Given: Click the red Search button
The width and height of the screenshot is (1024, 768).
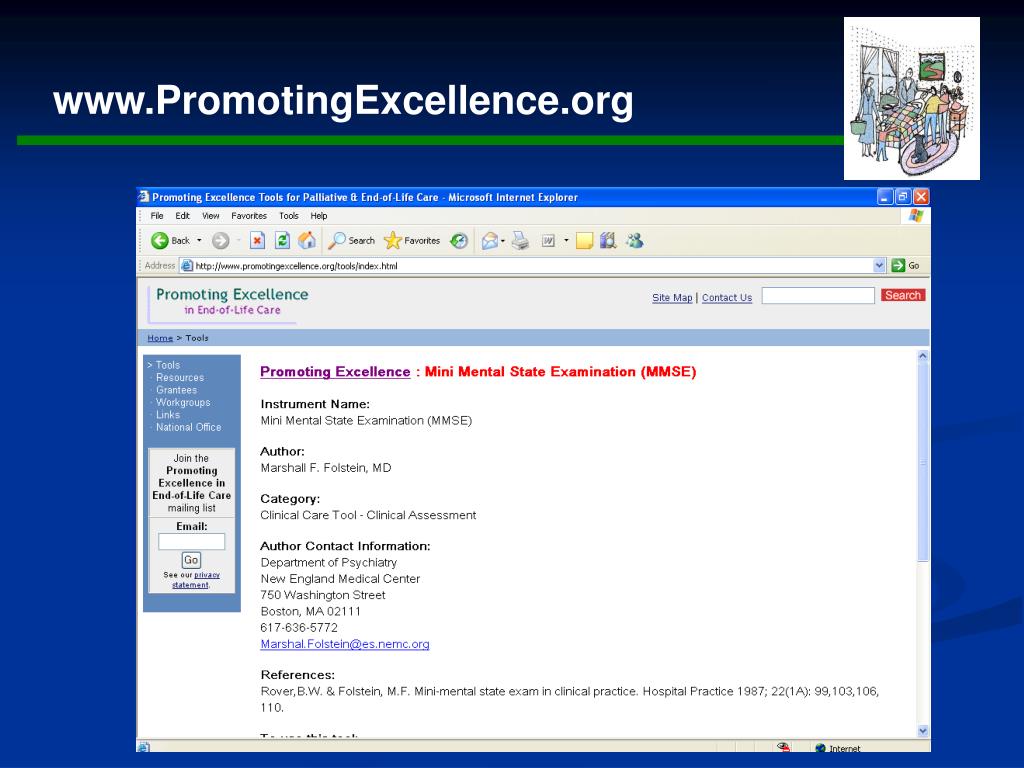Looking at the screenshot, I should [x=903, y=295].
